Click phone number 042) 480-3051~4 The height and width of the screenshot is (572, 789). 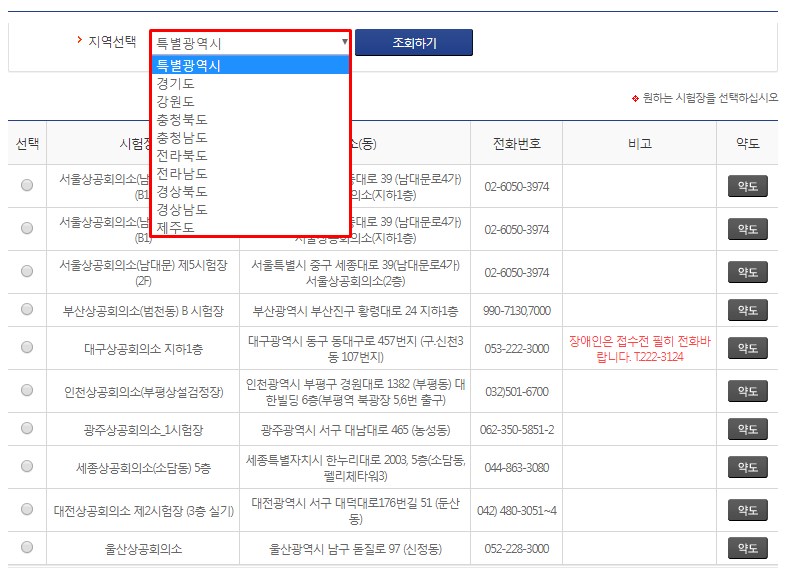tap(517, 511)
